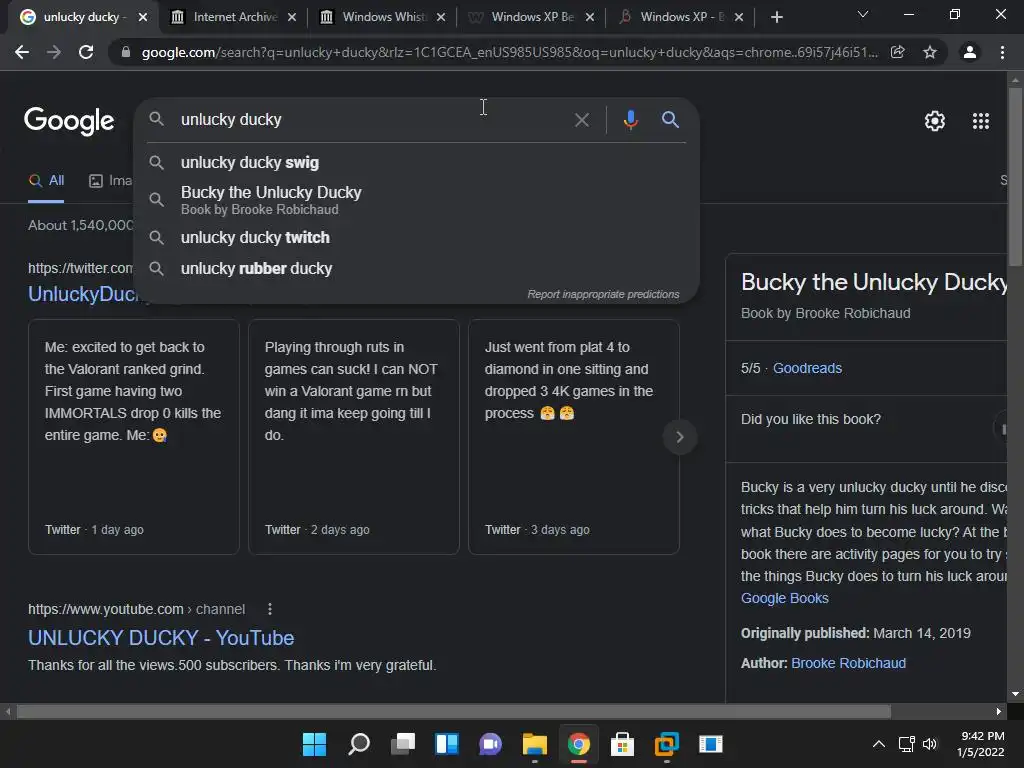Open the Chat icon on the taskbar
This screenshot has width=1024, height=768.
pos(490,744)
